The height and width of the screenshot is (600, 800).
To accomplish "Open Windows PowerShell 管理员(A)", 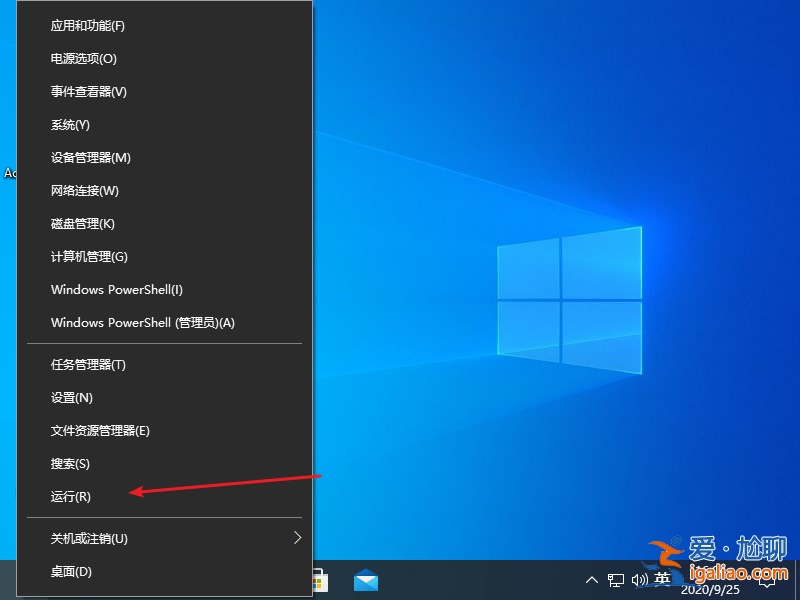I will [140, 323].
